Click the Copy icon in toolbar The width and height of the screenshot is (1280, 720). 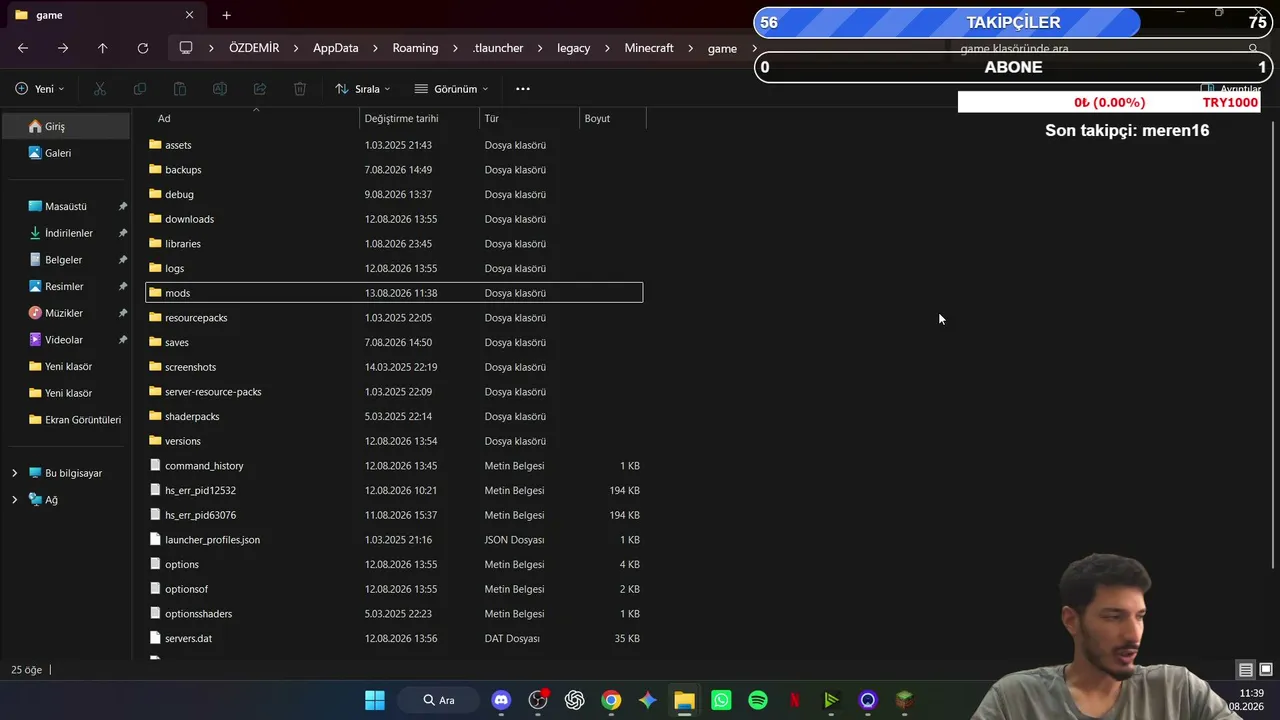(140, 89)
